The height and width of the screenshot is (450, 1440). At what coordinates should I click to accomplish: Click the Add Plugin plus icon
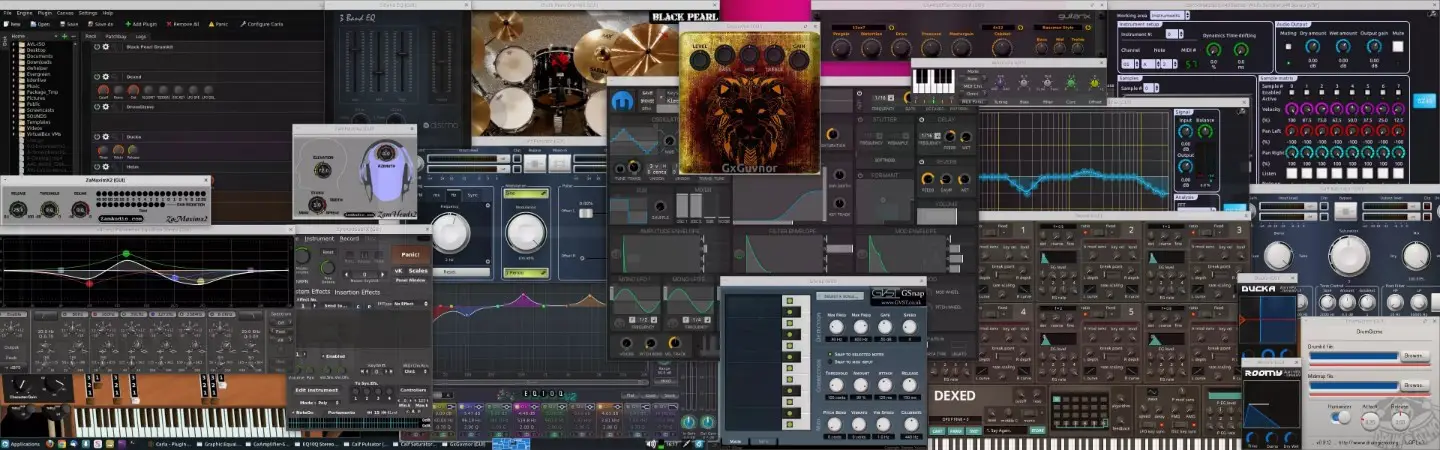(127, 23)
